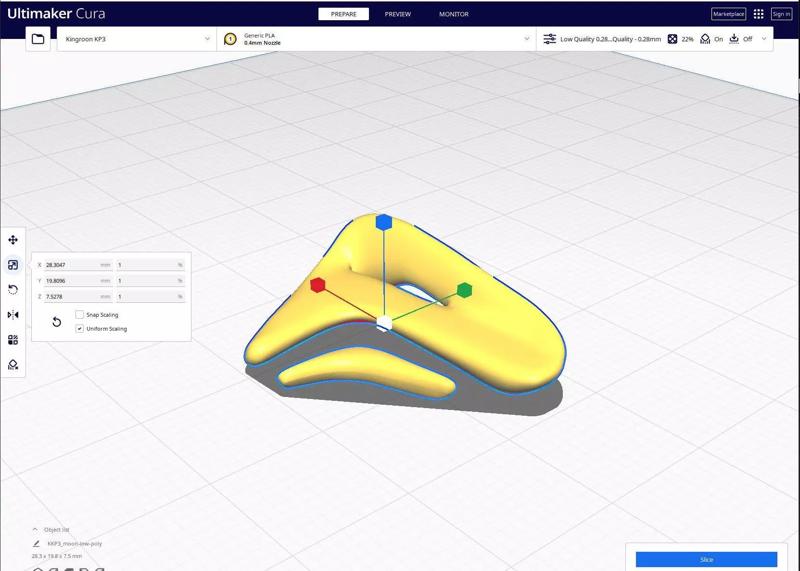Uncheck Uniform Scaling checkbox
Screen dimensions: 800x571
coord(80,329)
